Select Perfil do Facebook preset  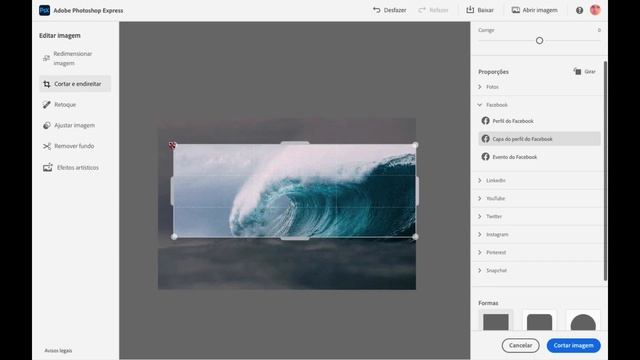[539, 121]
